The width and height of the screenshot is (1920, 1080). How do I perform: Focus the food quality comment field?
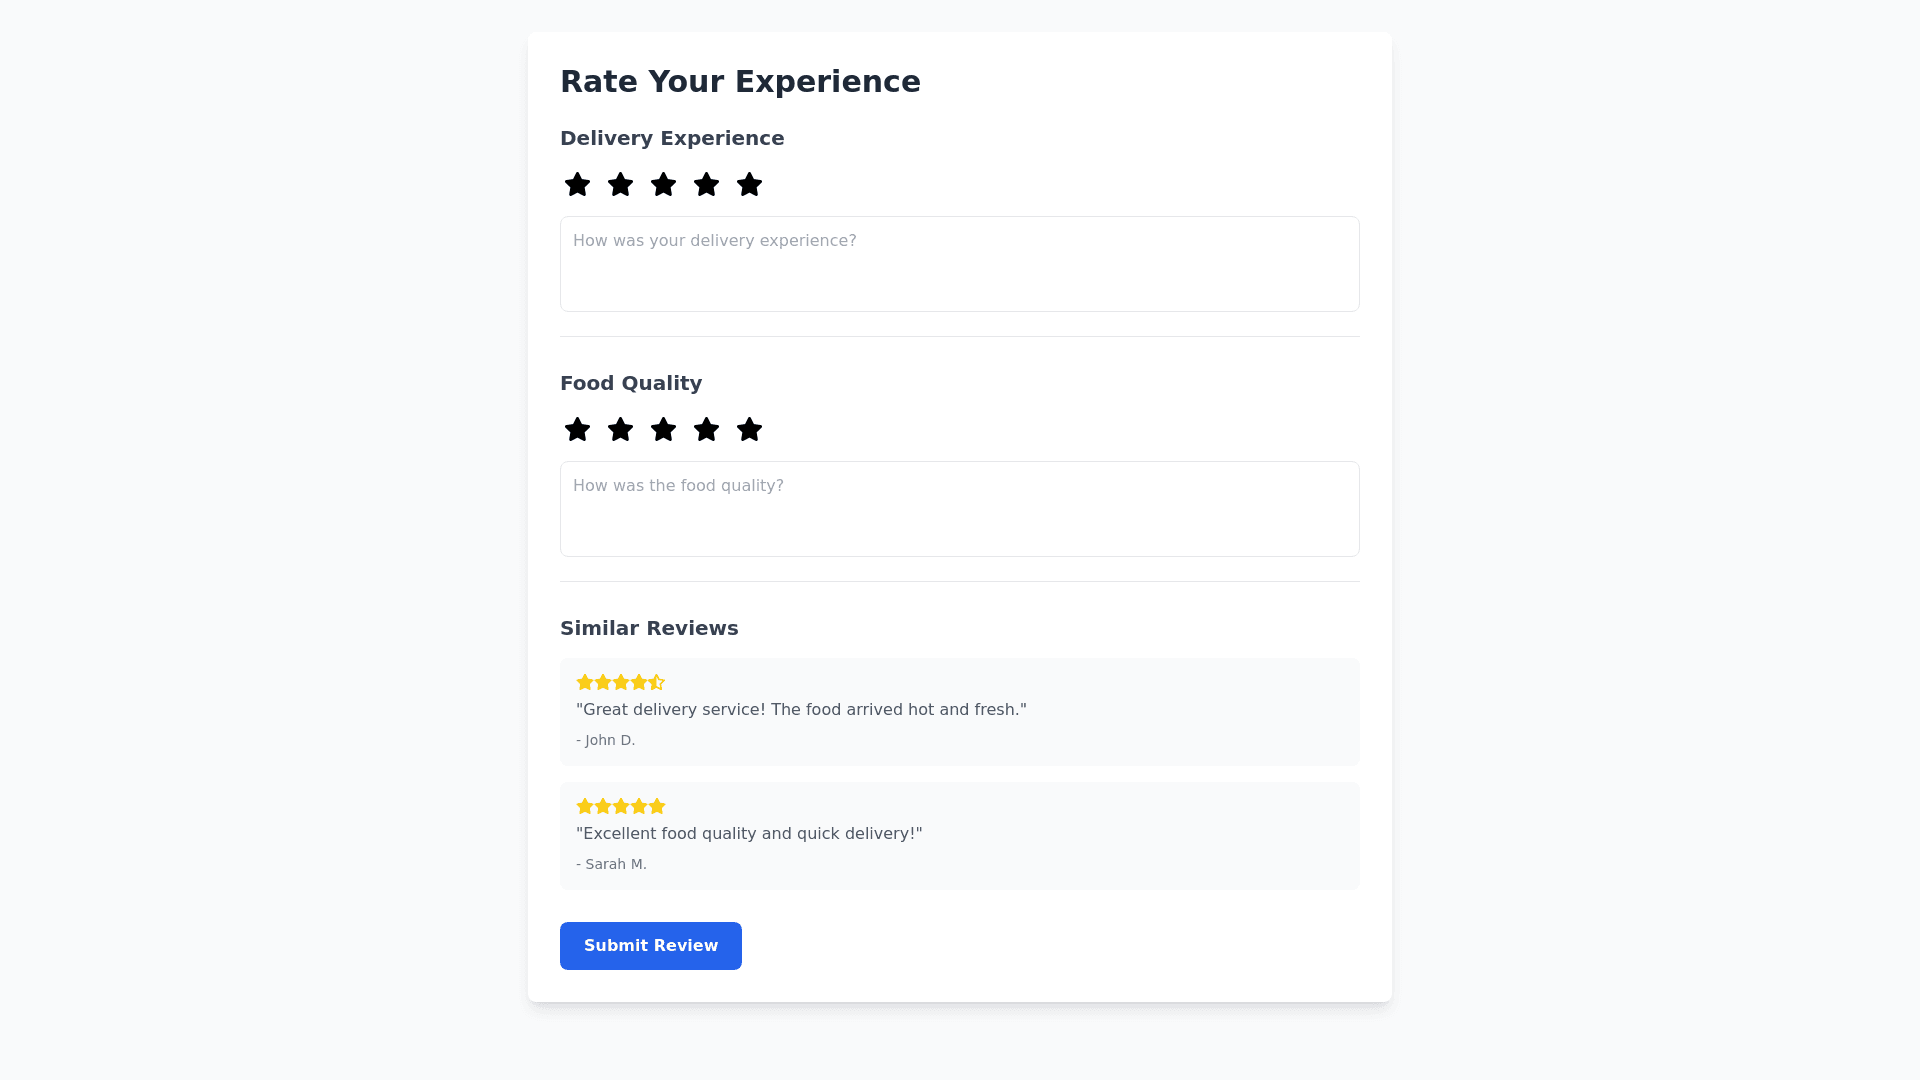pos(959,509)
